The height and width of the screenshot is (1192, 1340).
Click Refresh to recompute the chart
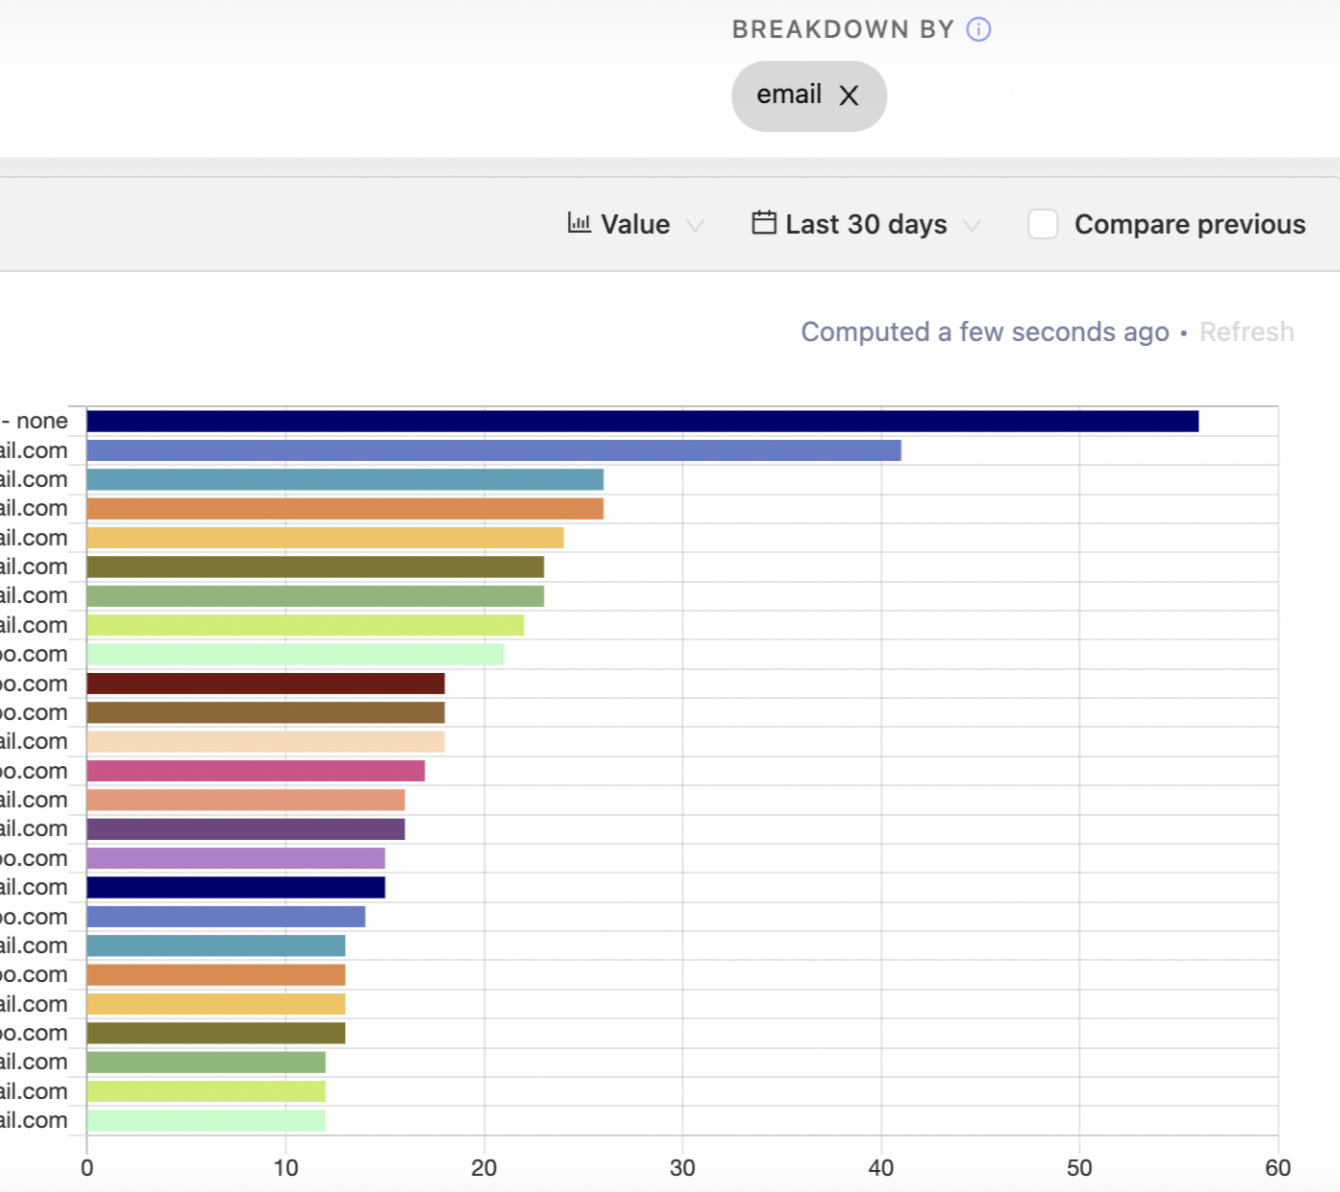click(1246, 332)
